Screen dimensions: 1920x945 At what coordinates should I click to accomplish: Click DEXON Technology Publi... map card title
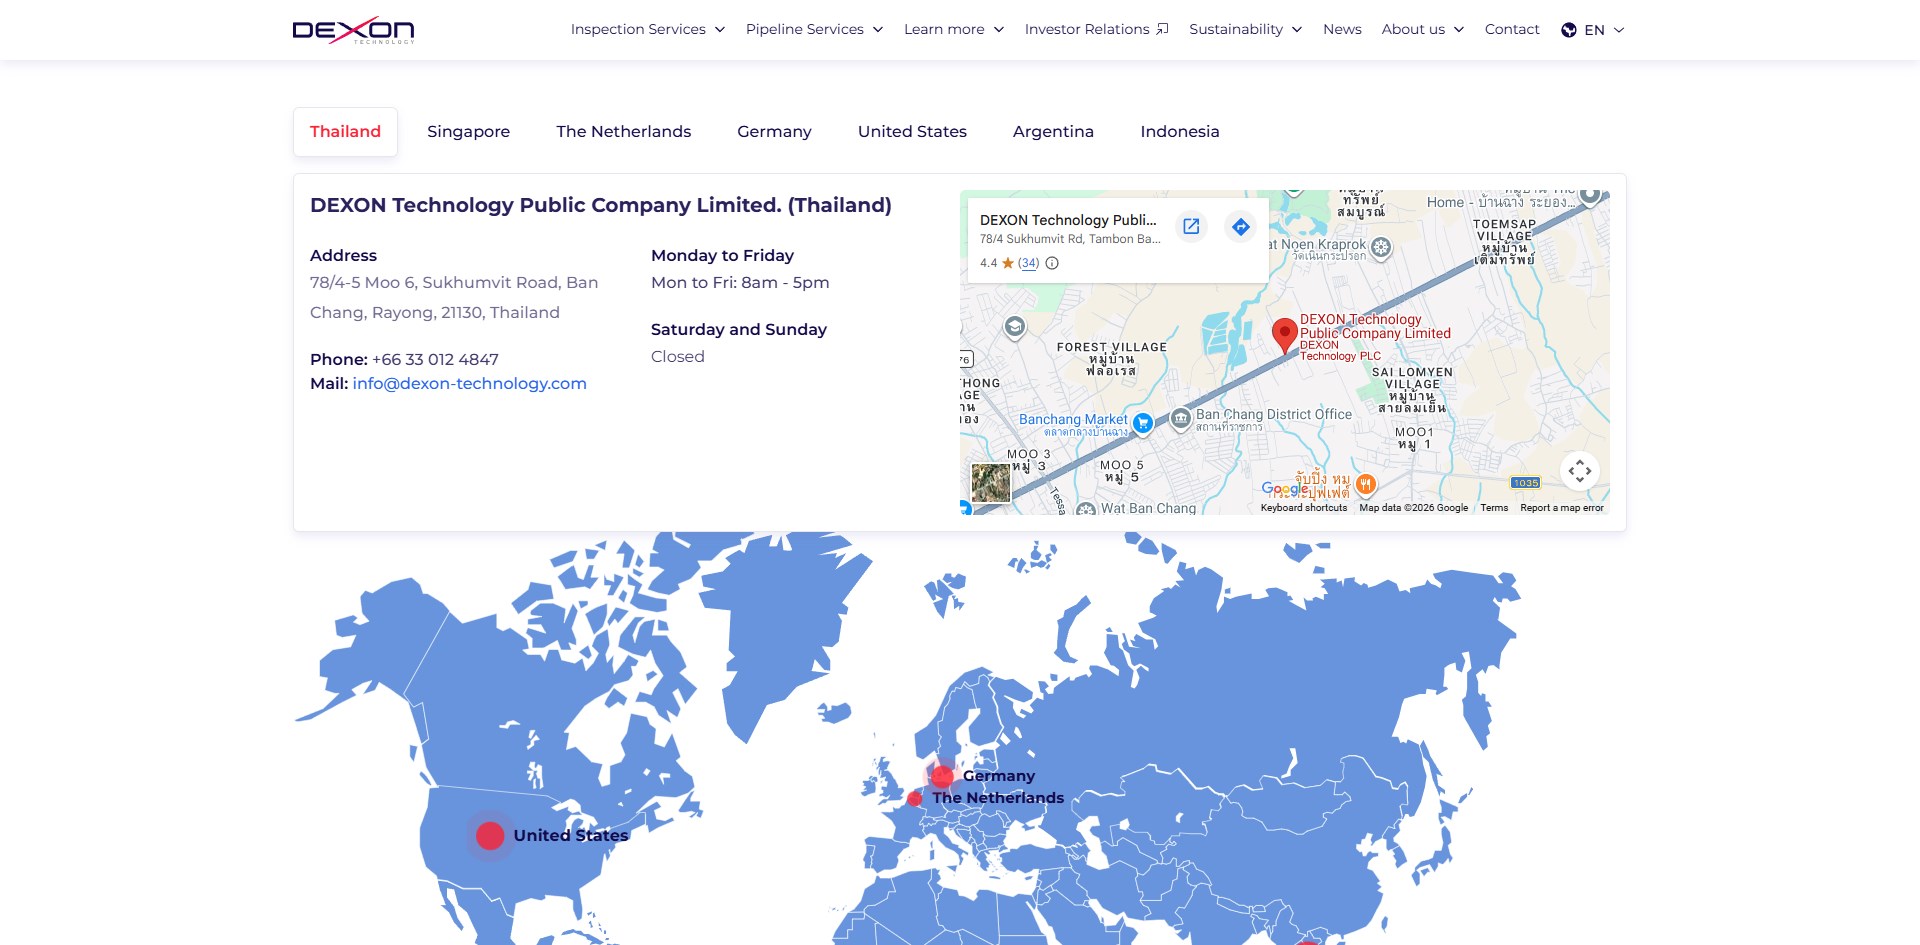coord(1068,220)
